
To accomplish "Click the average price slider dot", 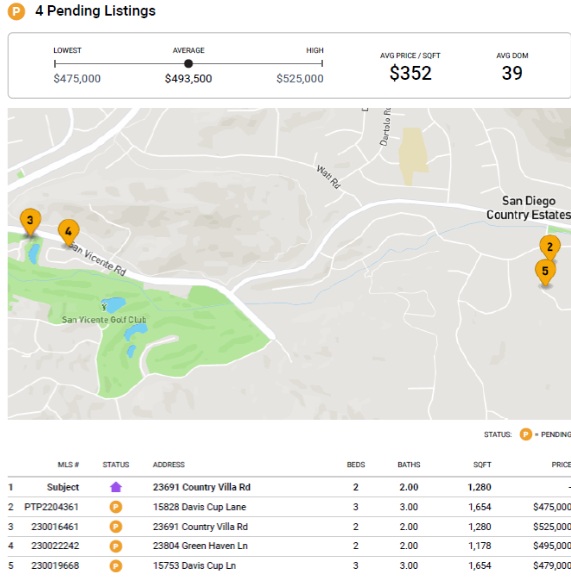I will pos(188,64).
